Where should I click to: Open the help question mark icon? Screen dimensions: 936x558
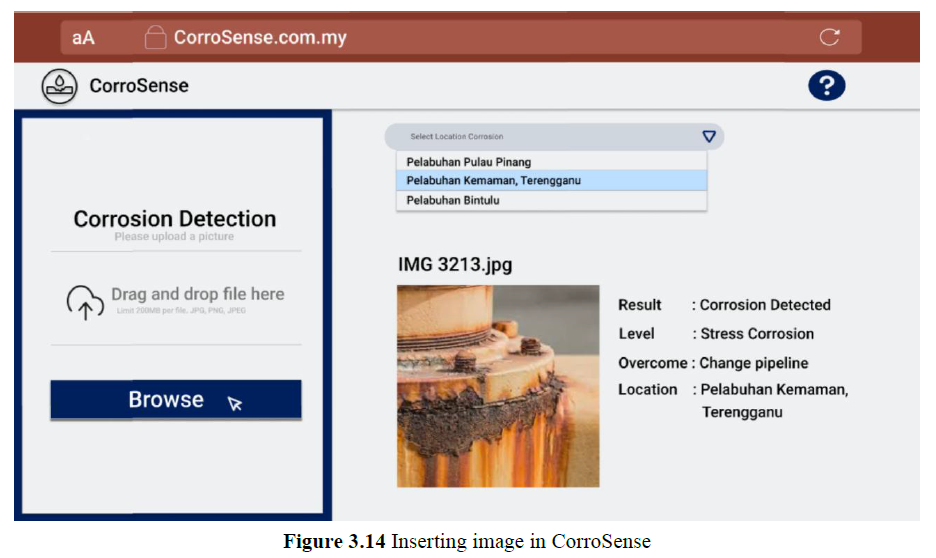tap(826, 87)
